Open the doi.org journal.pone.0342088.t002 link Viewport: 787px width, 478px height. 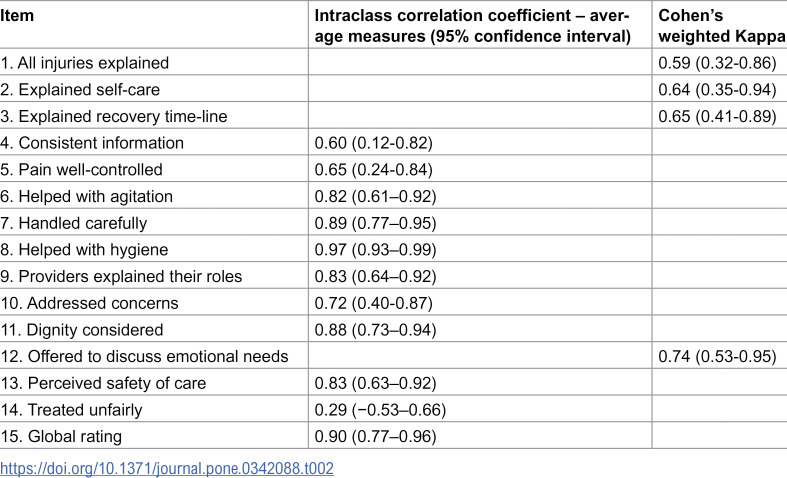(167, 468)
